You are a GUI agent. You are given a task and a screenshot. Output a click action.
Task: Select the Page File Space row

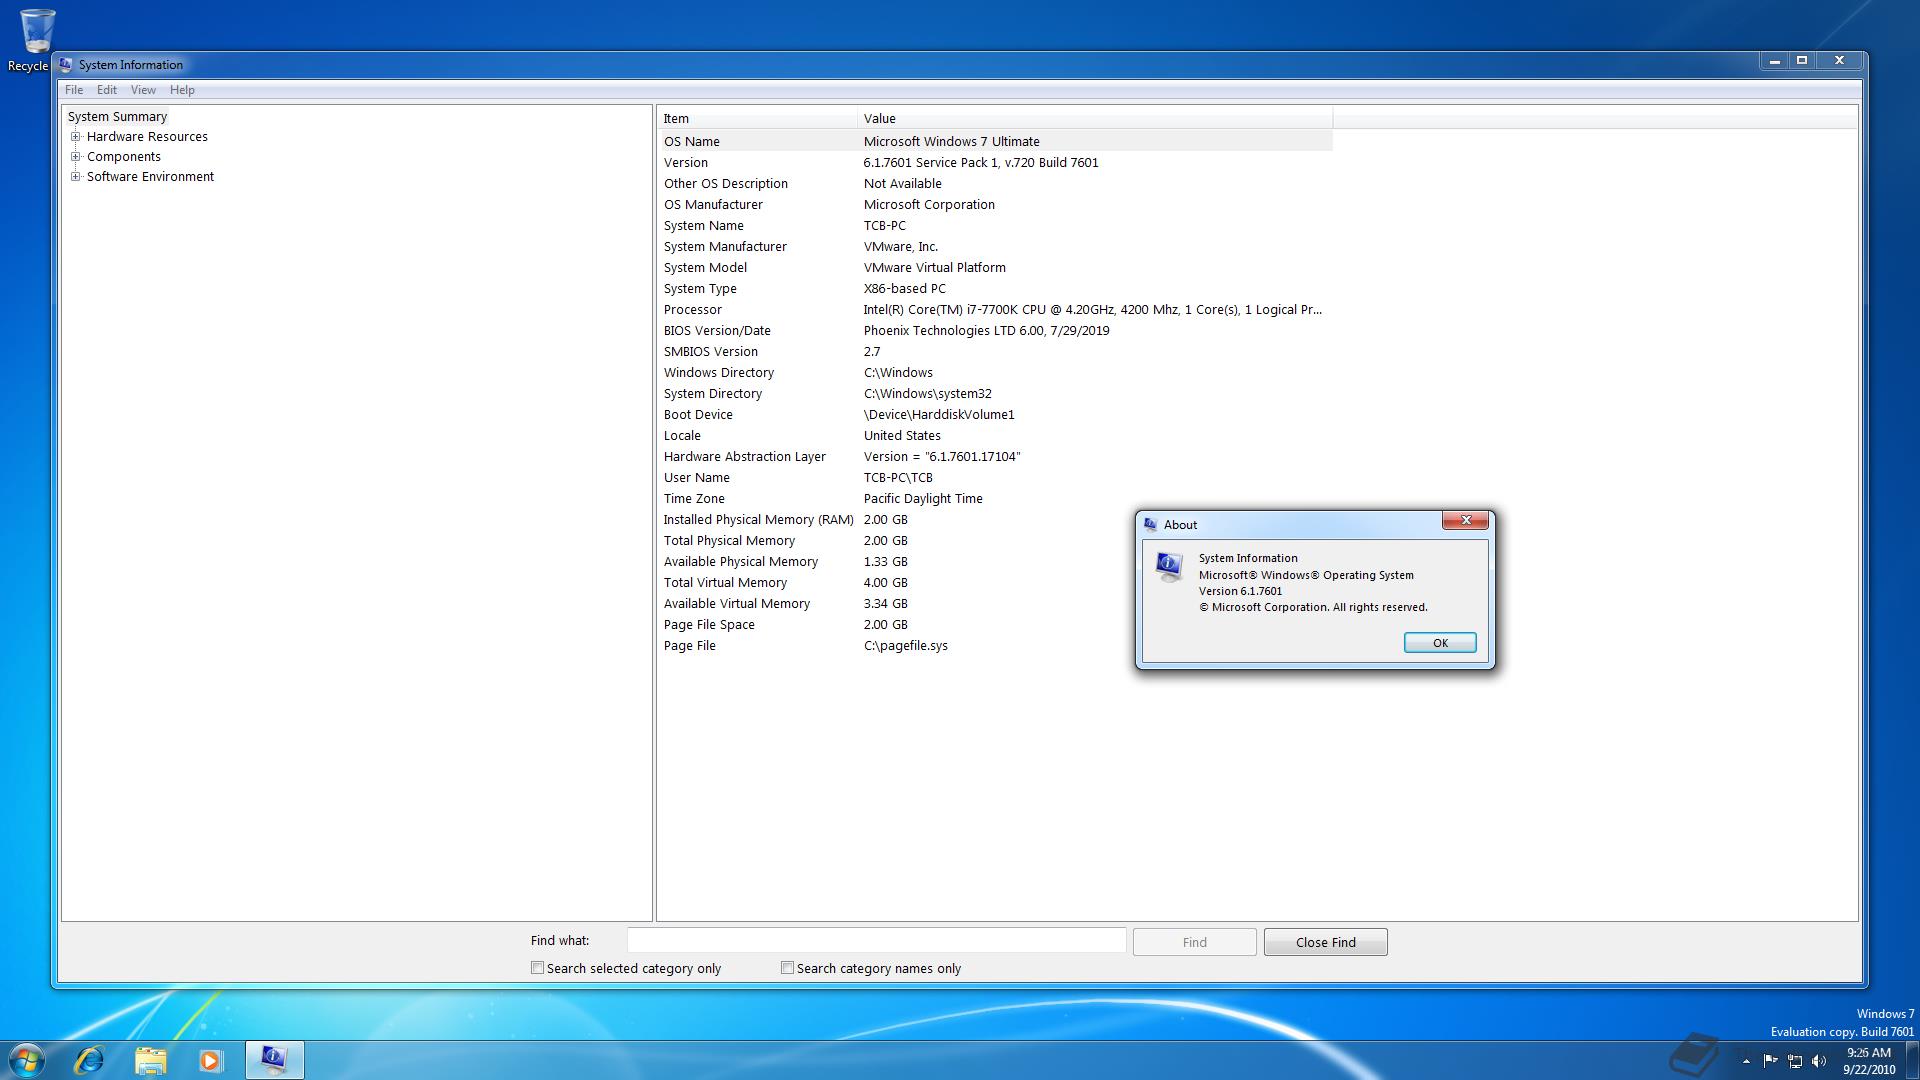[x=995, y=624]
